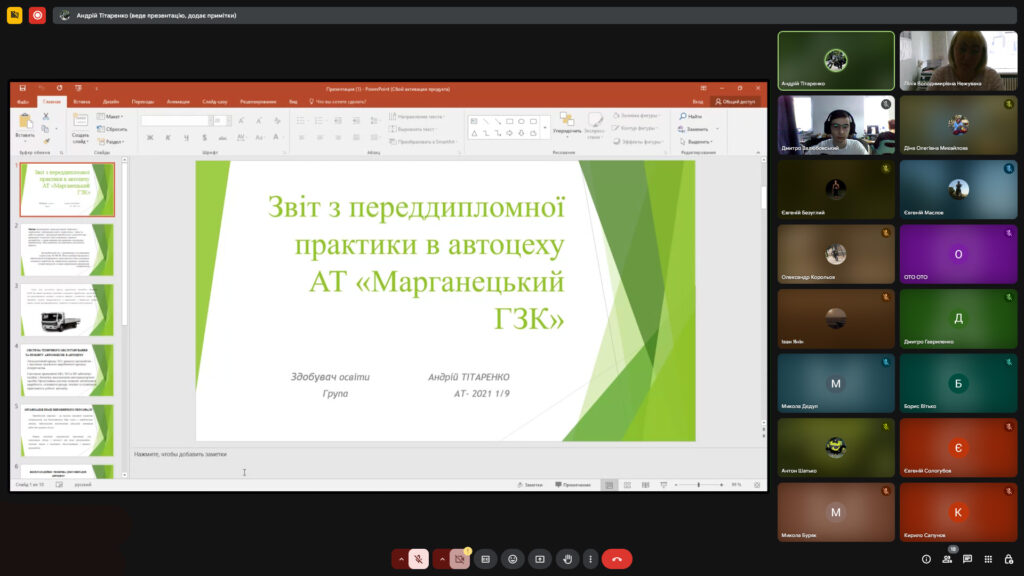This screenshot has width=1024, height=576.
Task: Unmute the microphone in Meet toolbar
Action: 419,559
